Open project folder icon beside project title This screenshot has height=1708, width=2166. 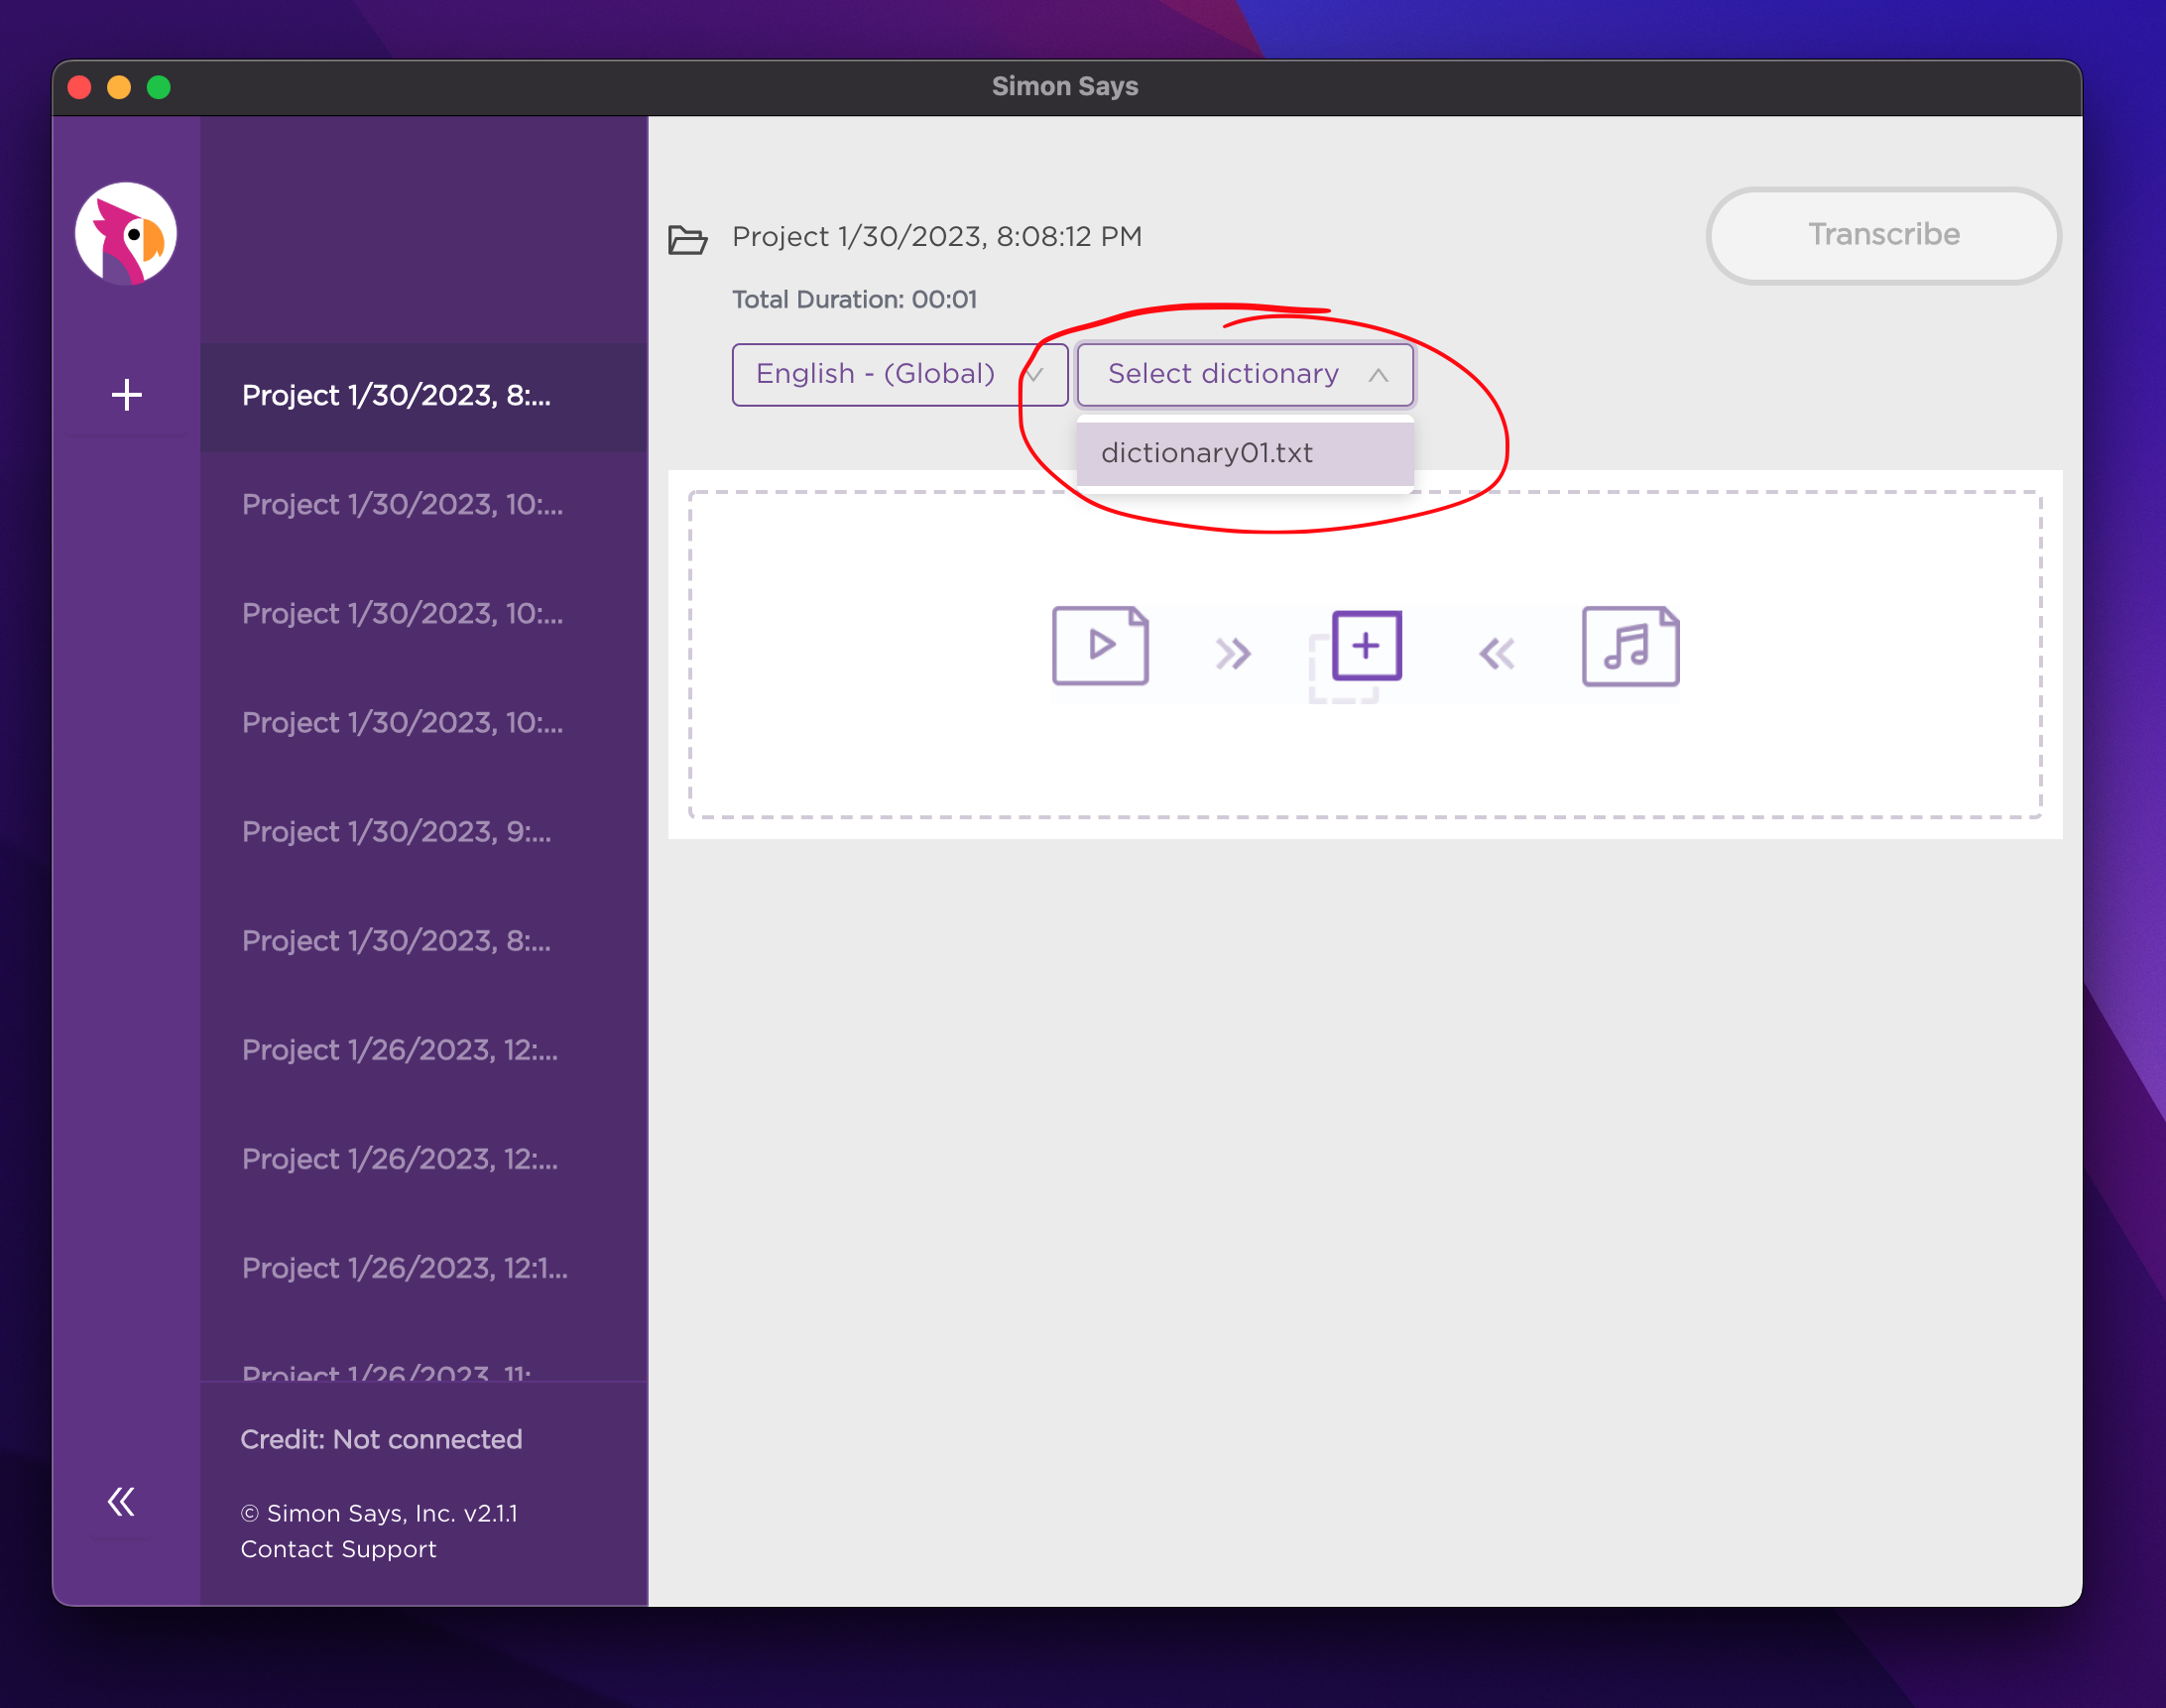[687, 240]
